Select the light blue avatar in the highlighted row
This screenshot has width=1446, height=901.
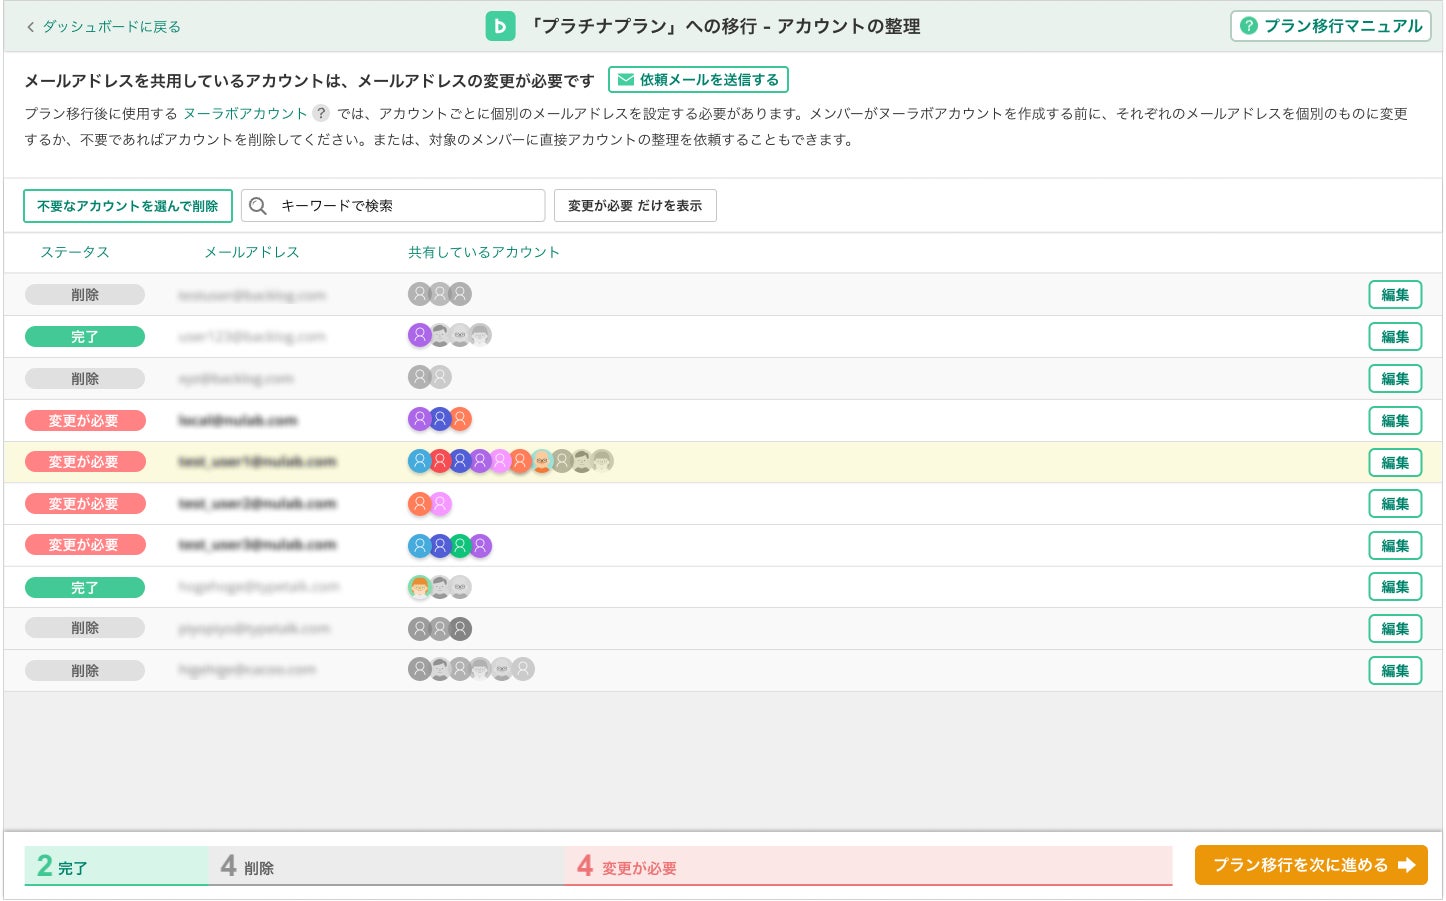coord(420,461)
